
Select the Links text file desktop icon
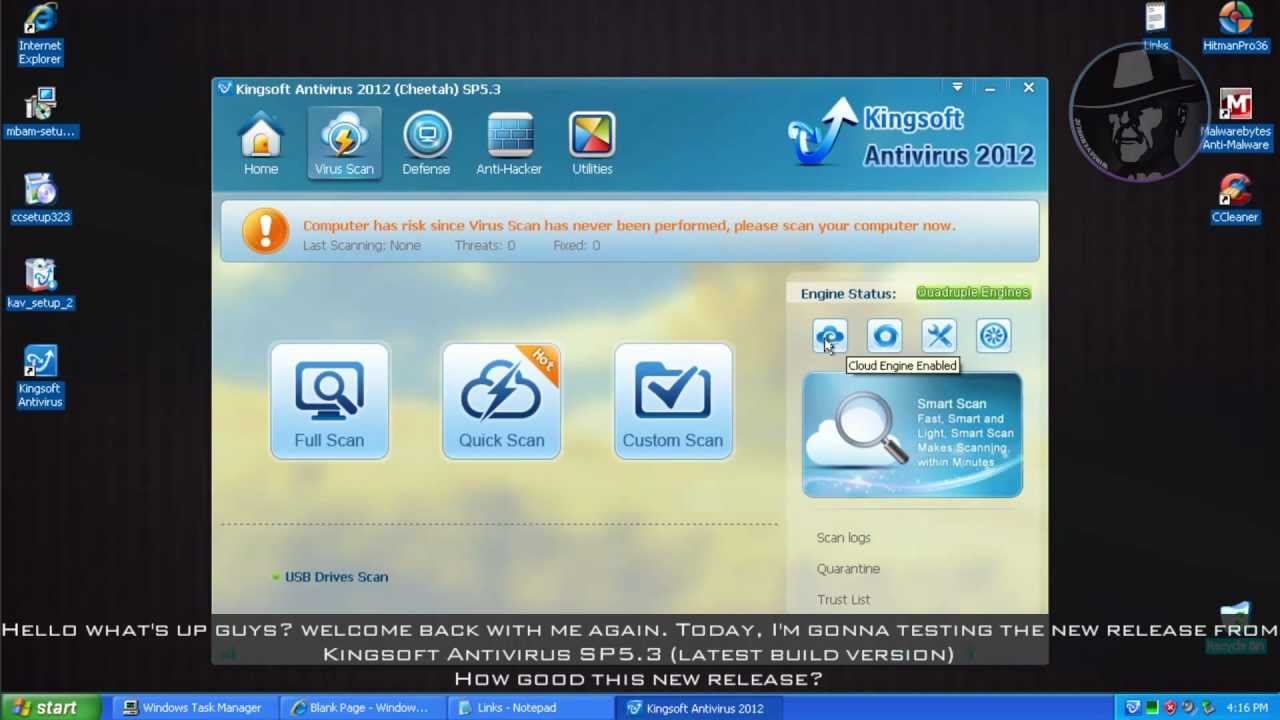point(1156,27)
